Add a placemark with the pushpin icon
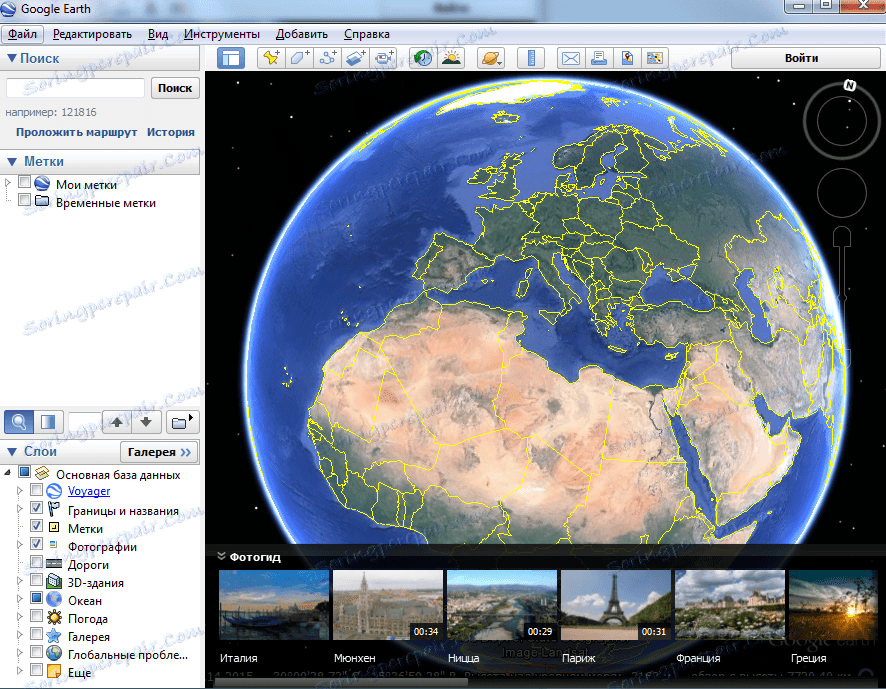The width and height of the screenshot is (886, 689). (271, 58)
